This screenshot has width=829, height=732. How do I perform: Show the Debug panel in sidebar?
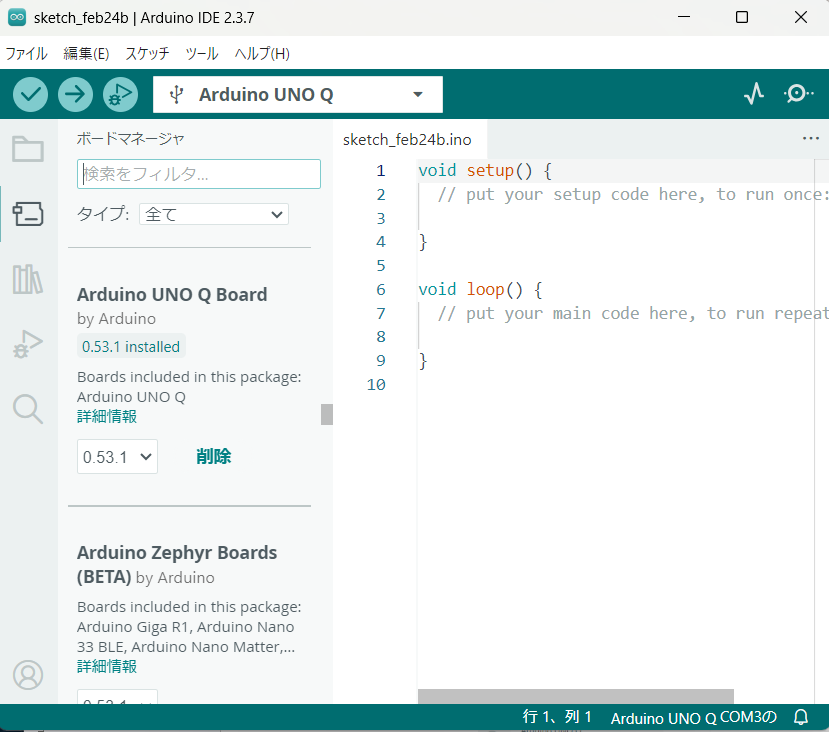click(x=28, y=344)
